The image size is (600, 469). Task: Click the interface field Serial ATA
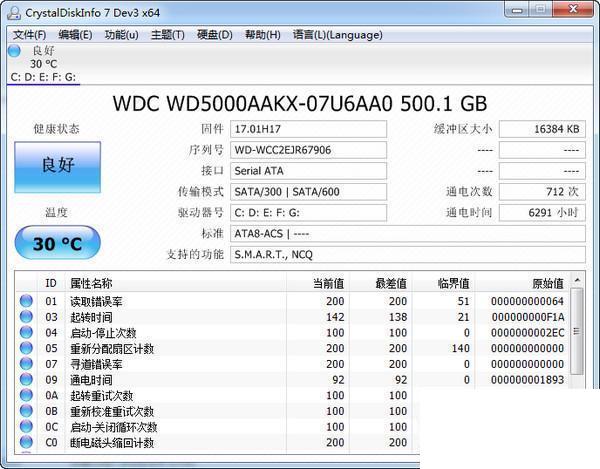point(308,171)
